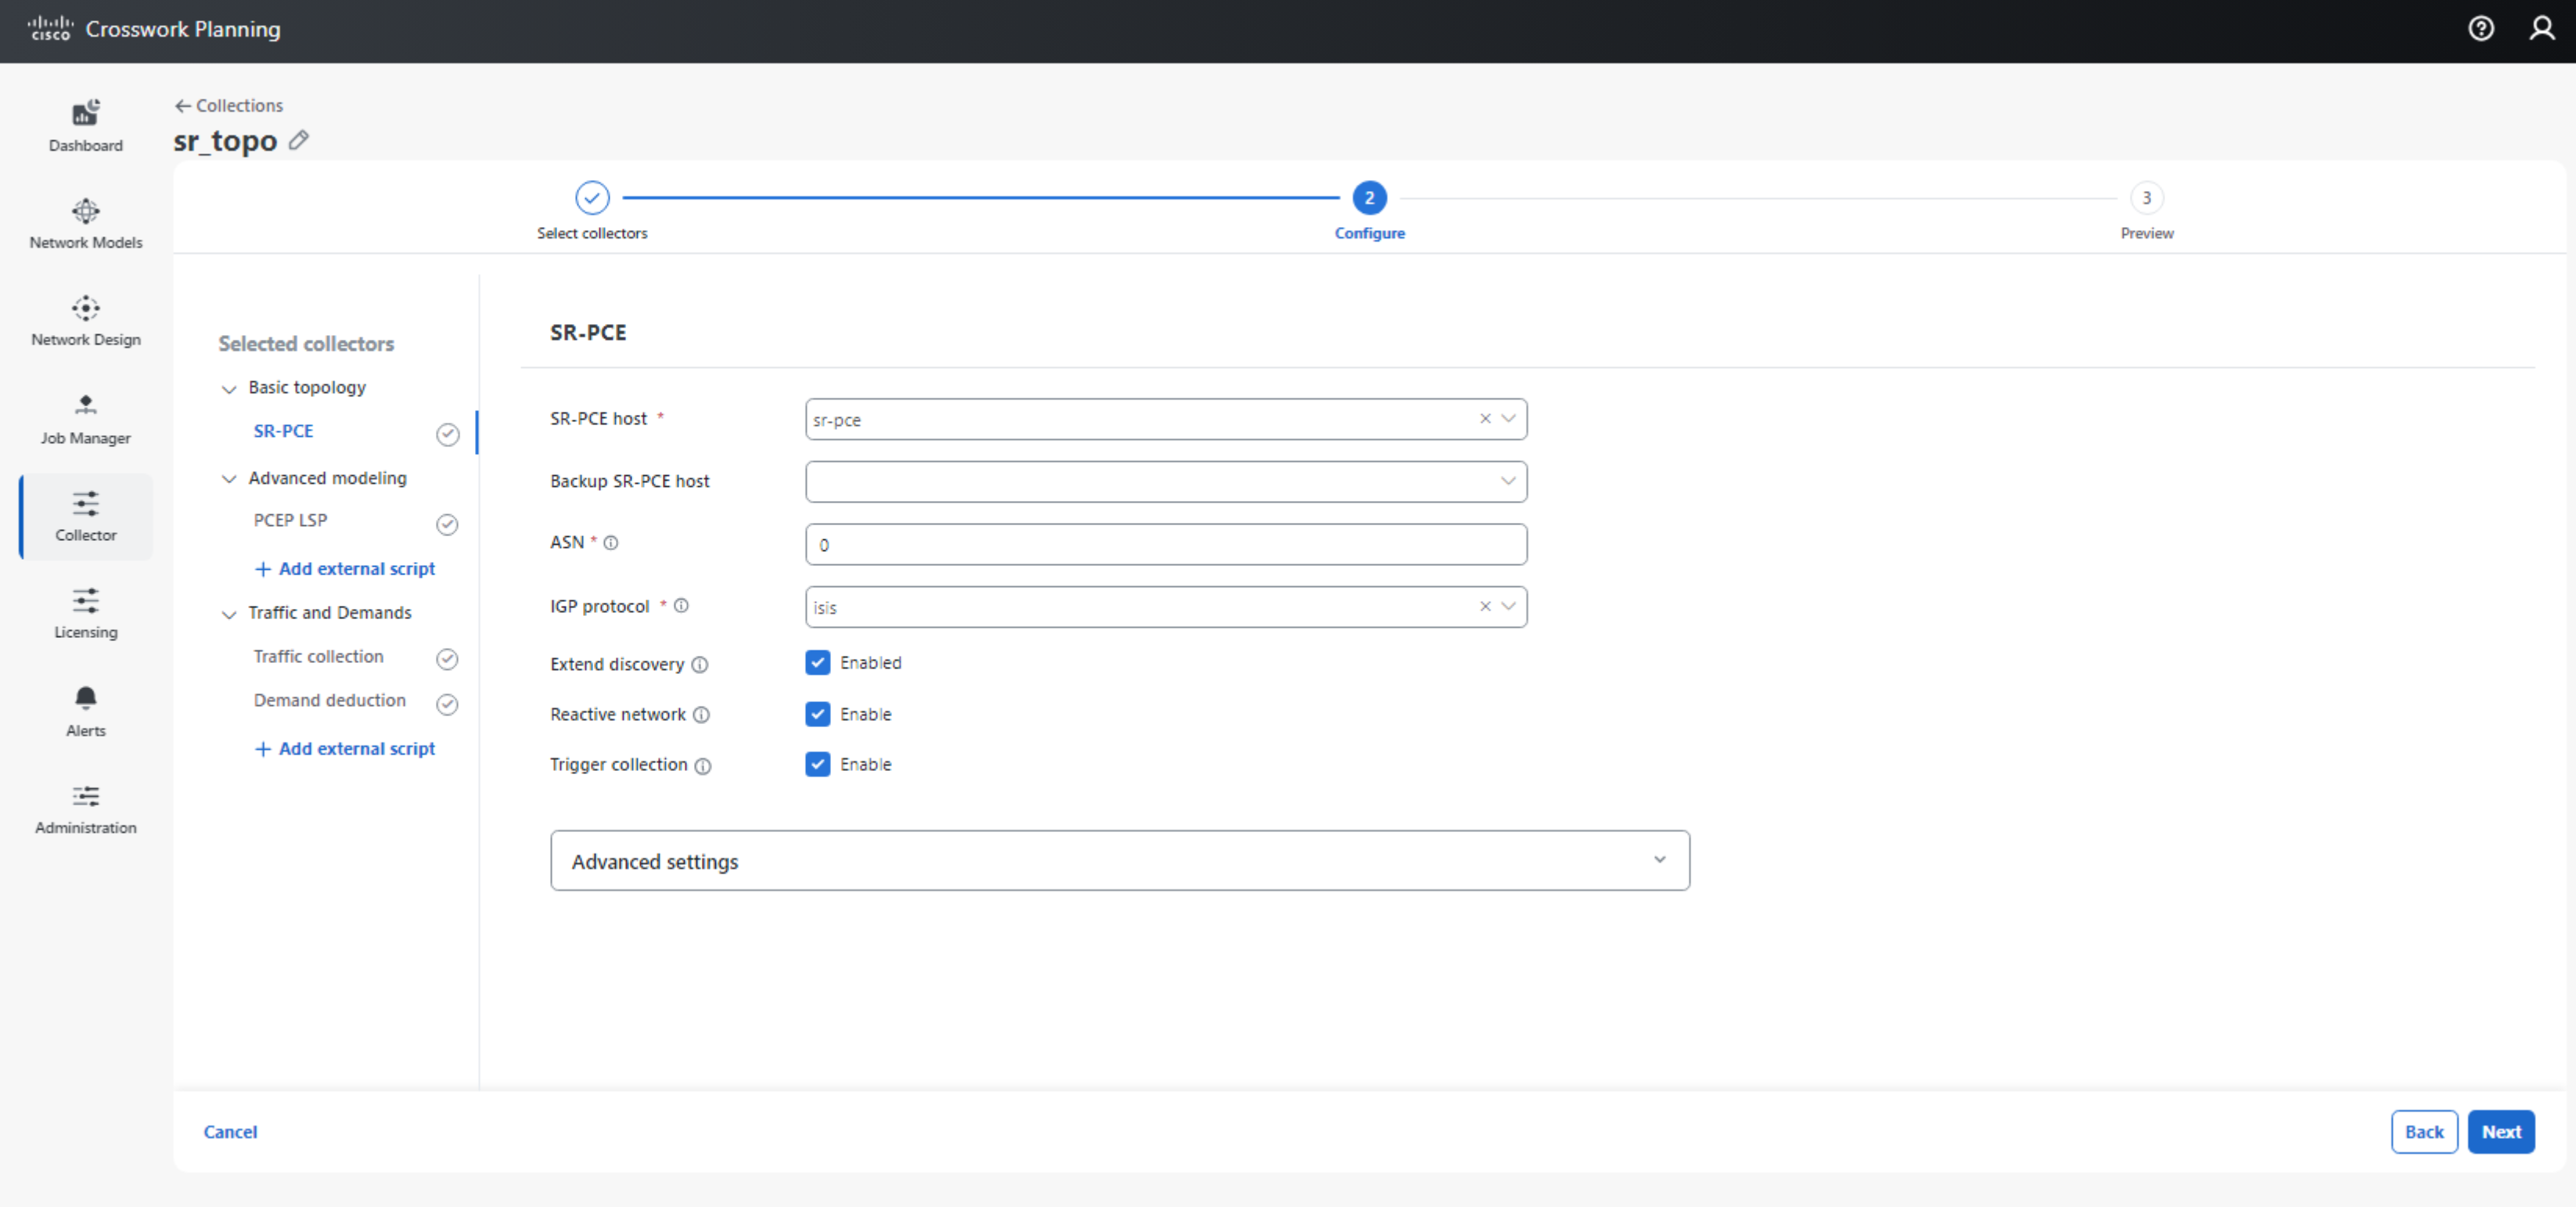Click the Selected collectors heading

[x=306, y=344]
